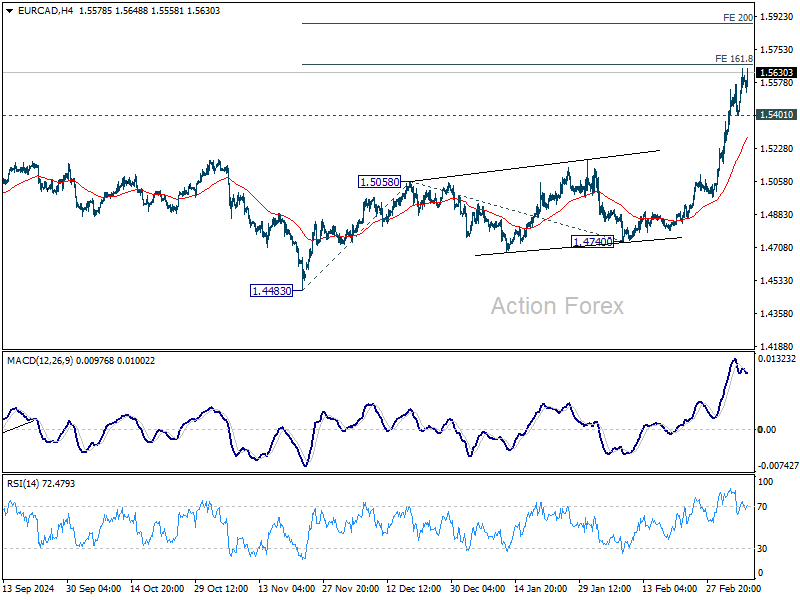
Task: Click the 27 Feb 20:00 time label
Action: tap(734, 588)
